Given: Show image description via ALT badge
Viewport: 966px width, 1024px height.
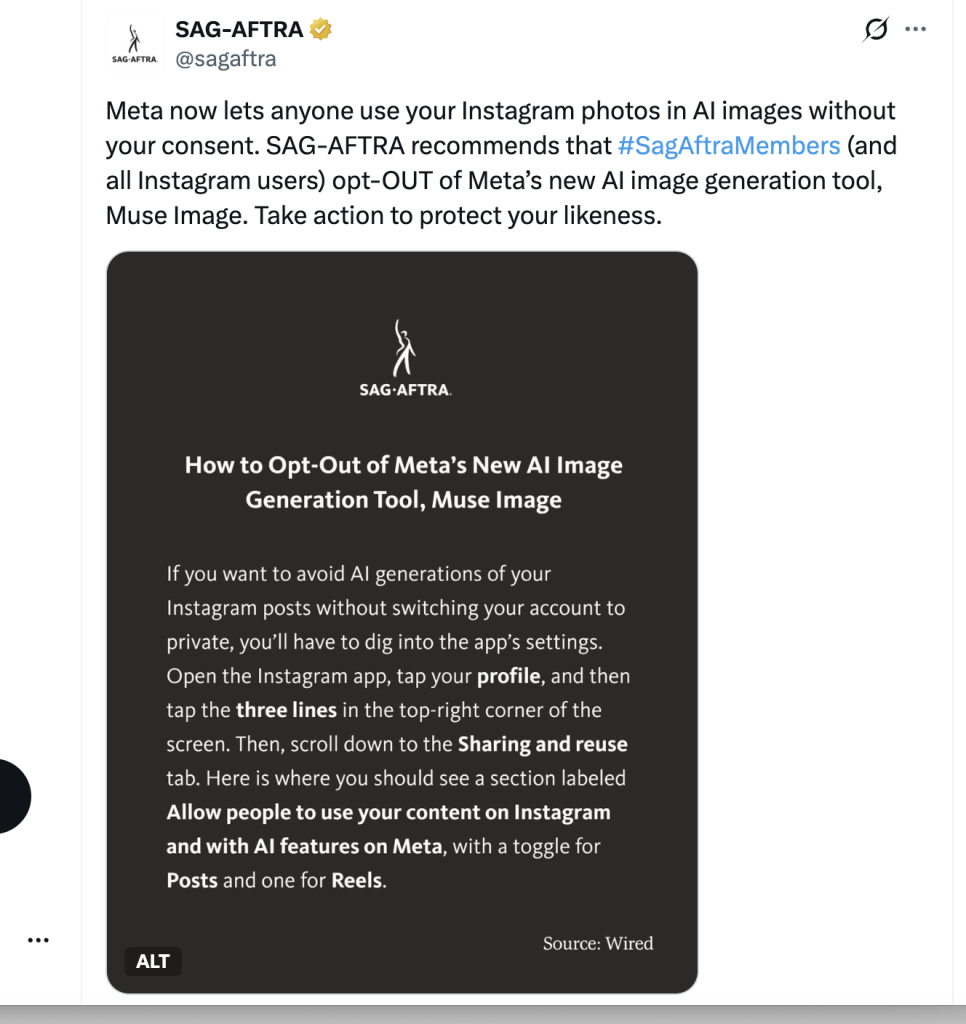Looking at the screenshot, I should point(153,961).
